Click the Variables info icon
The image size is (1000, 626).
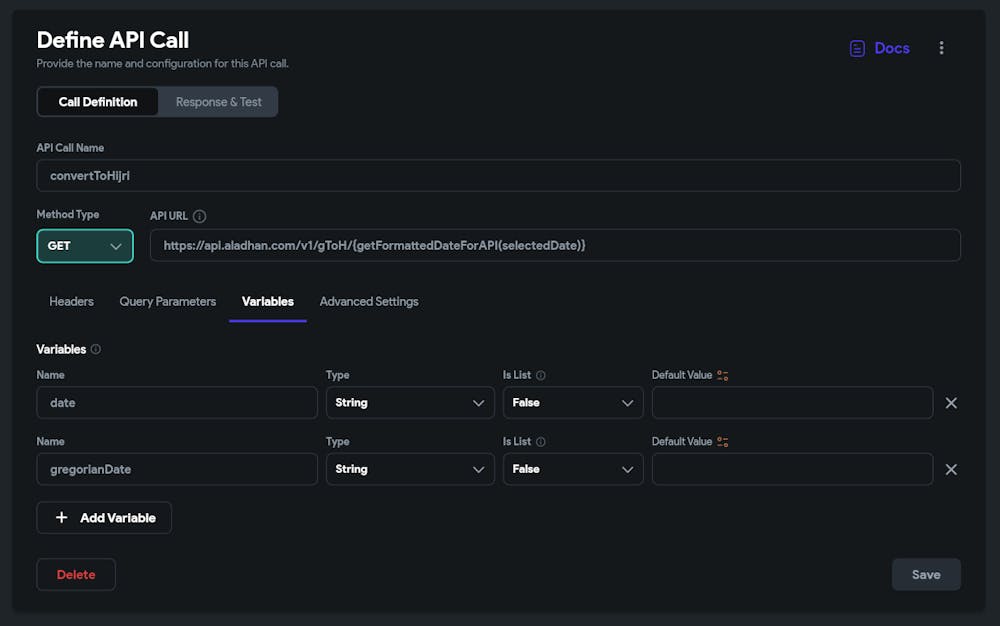[96, 349]
